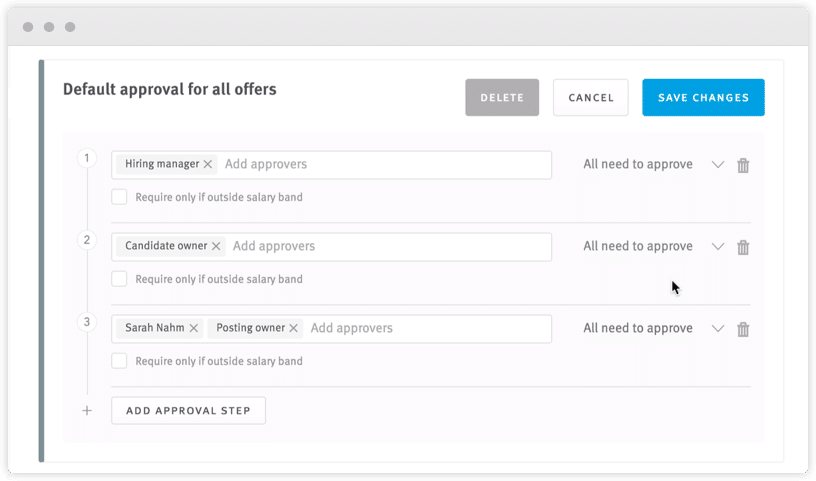The width and height of the screenshot is (816, 481).
Task: Remove step 3 using its trash icon
Action: (x=743, y=329)
